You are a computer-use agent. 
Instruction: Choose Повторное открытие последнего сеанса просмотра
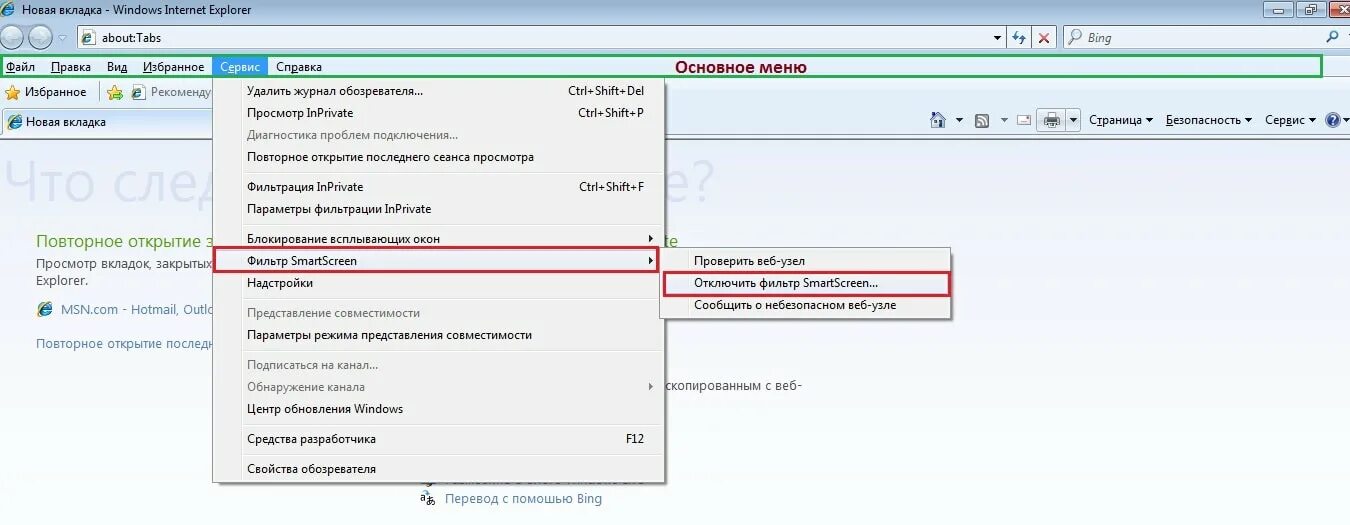click(x=438, y=157)
